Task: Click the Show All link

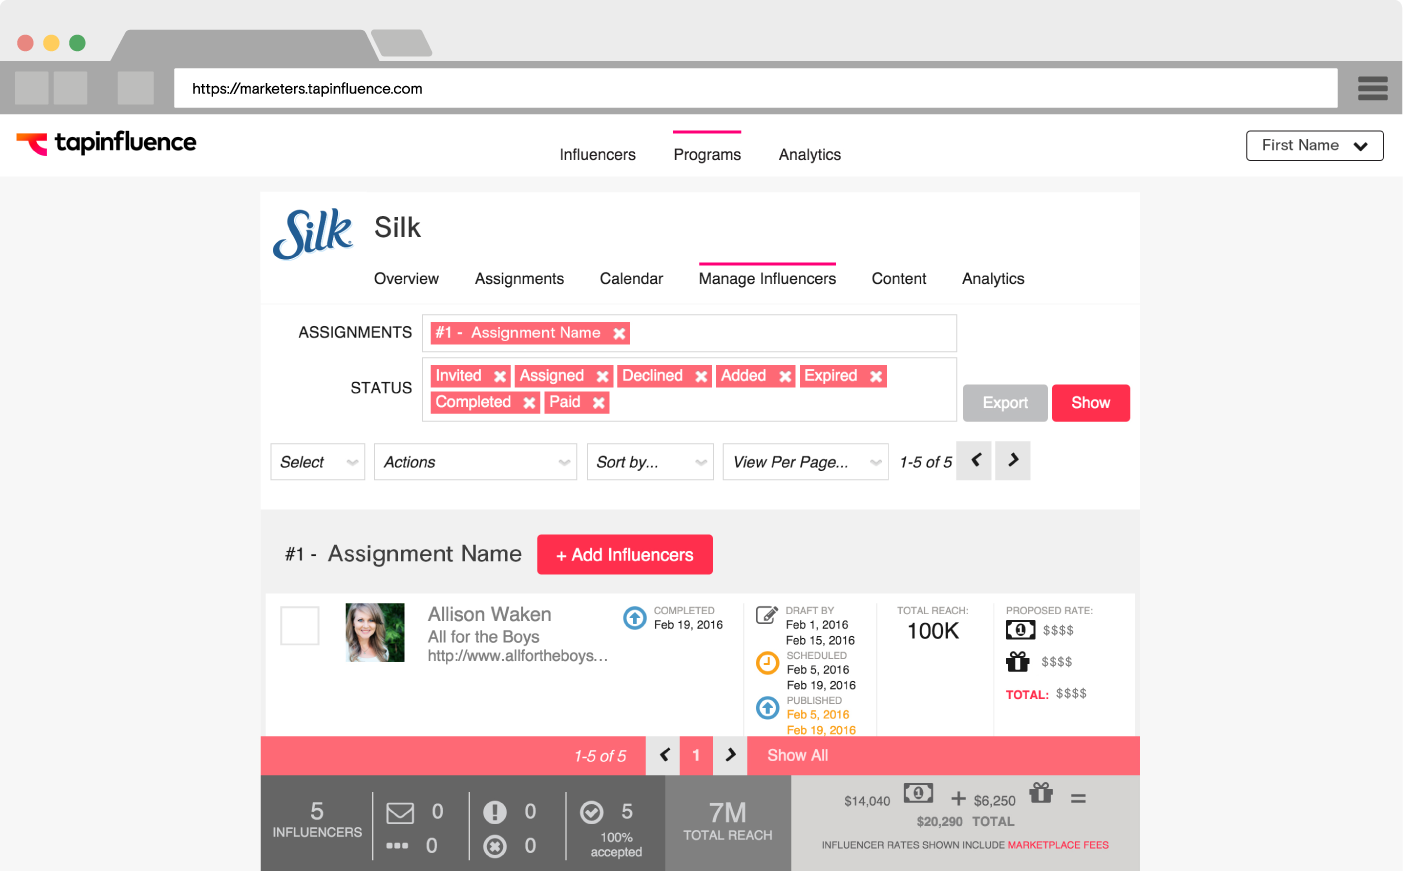Action: click(x=797, y=756)
